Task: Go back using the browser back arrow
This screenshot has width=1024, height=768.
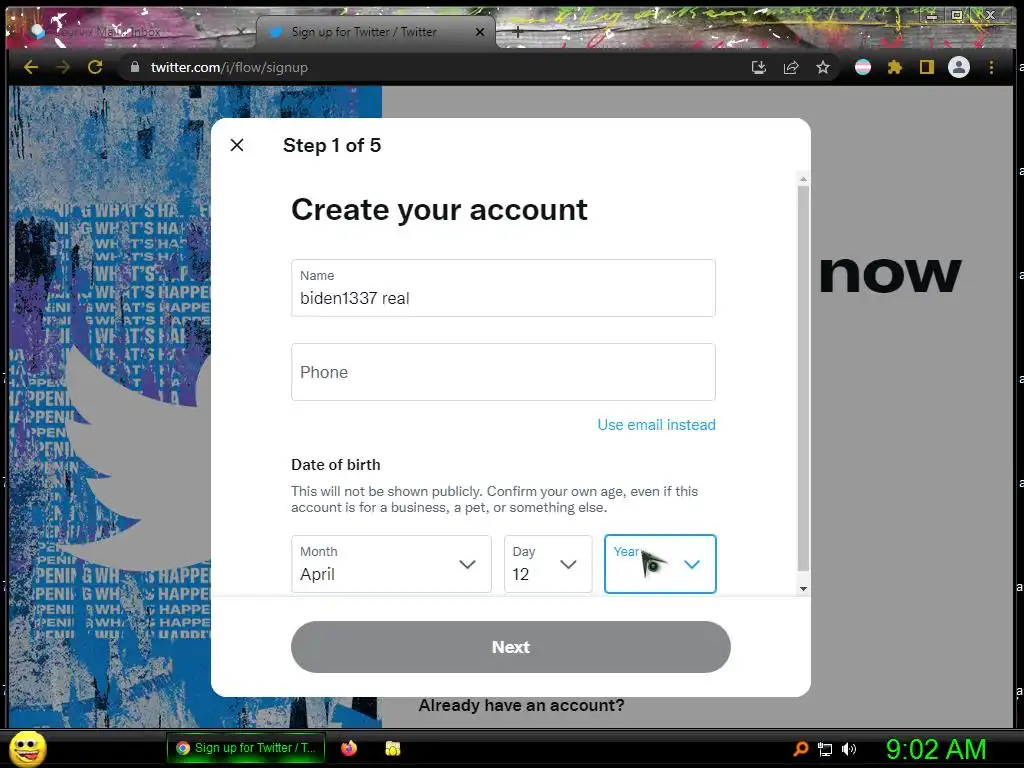Action: [31, 67]
